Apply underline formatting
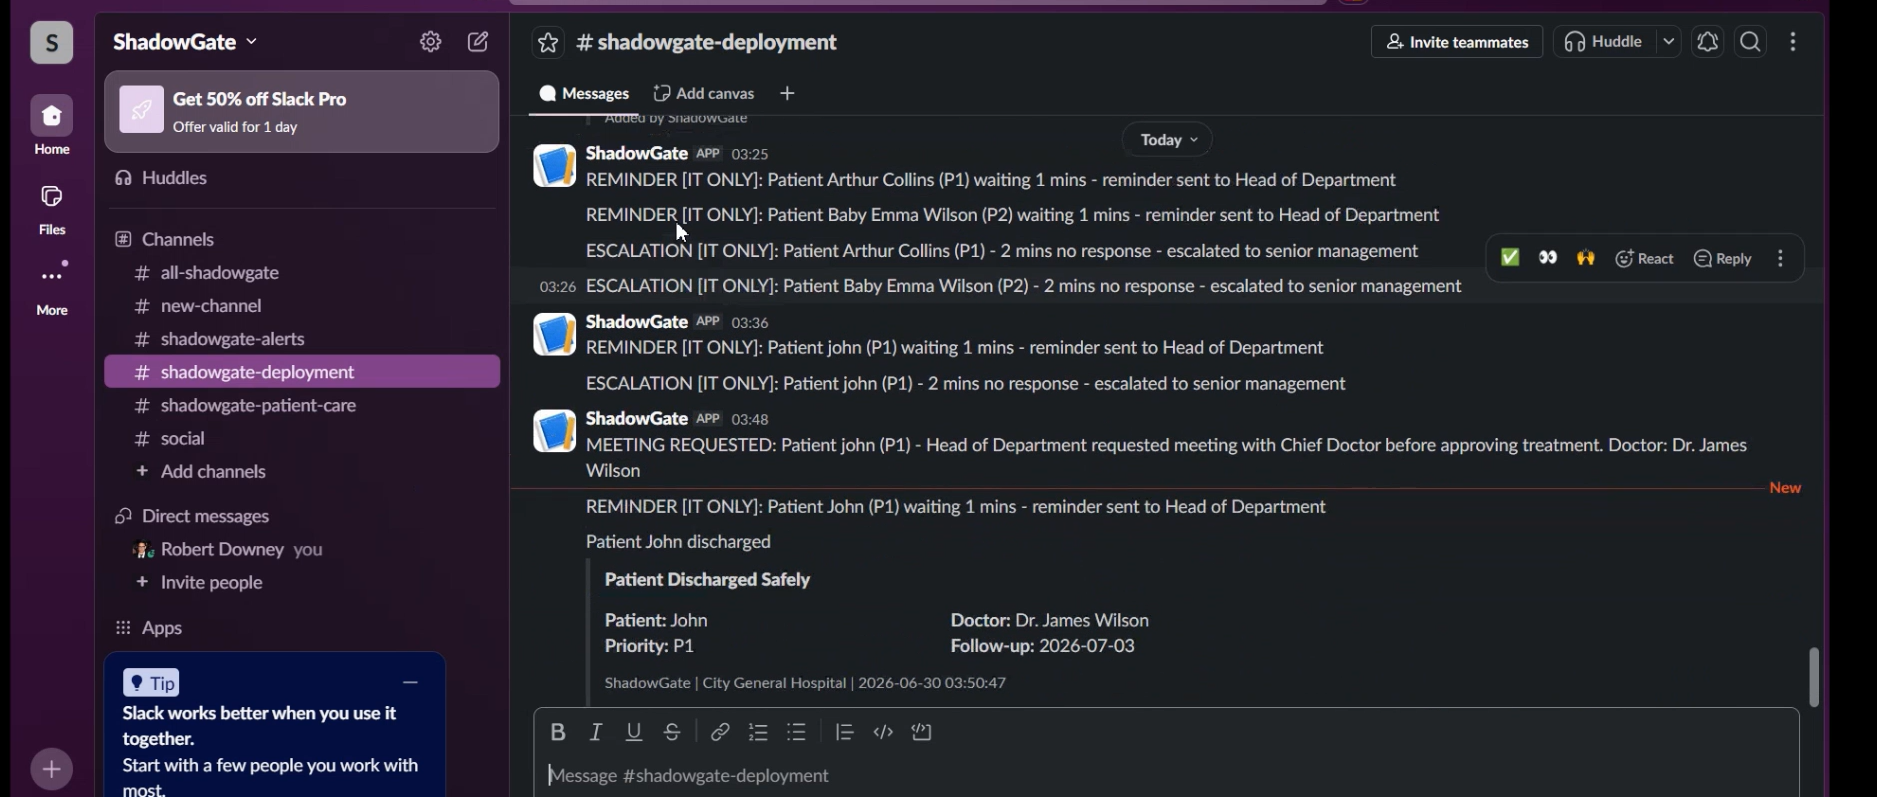The height and width of the screenshot is (797, 1877). [634, 732]
